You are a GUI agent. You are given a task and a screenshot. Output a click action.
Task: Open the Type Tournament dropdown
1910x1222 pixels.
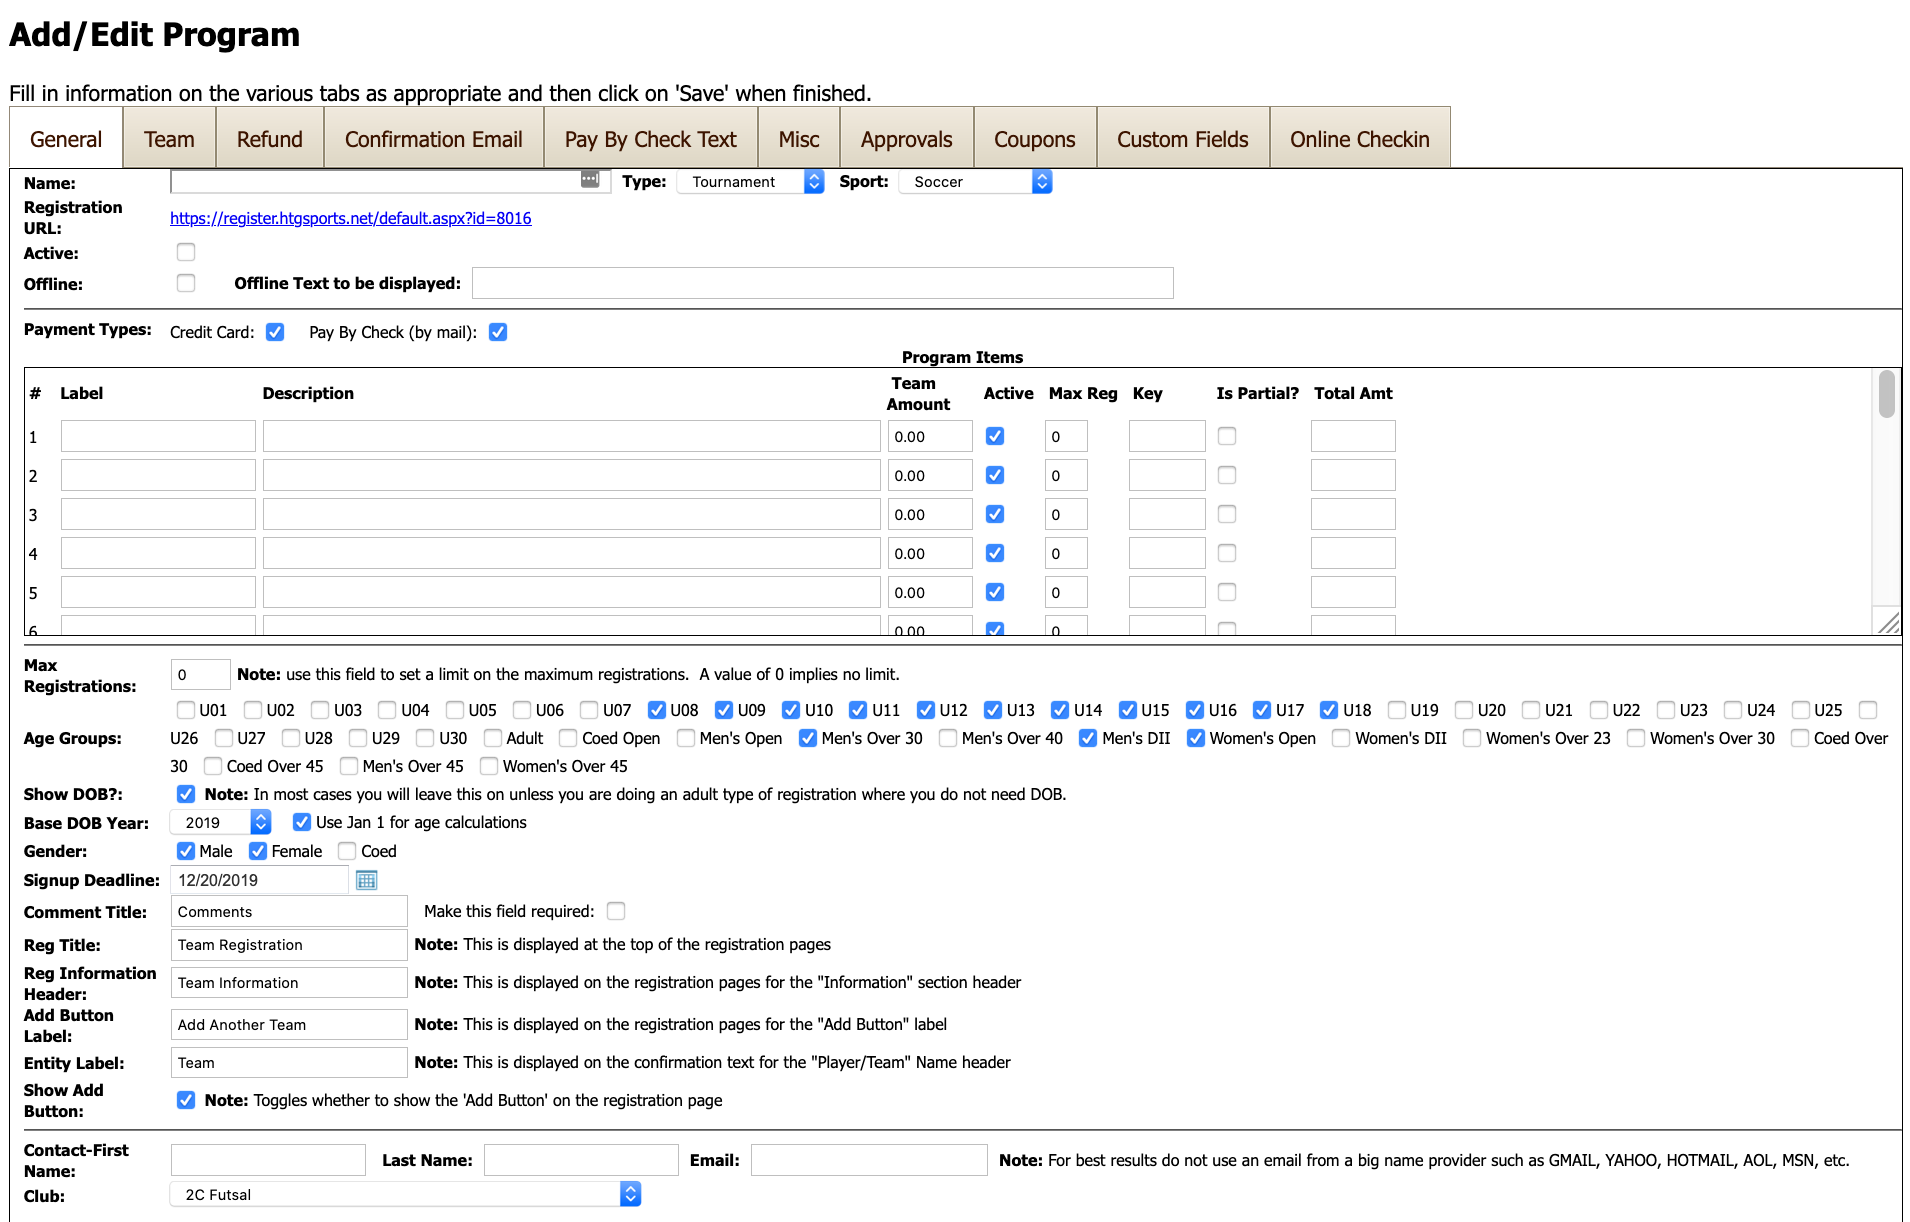pyautogui.click(x=750, y=182)
